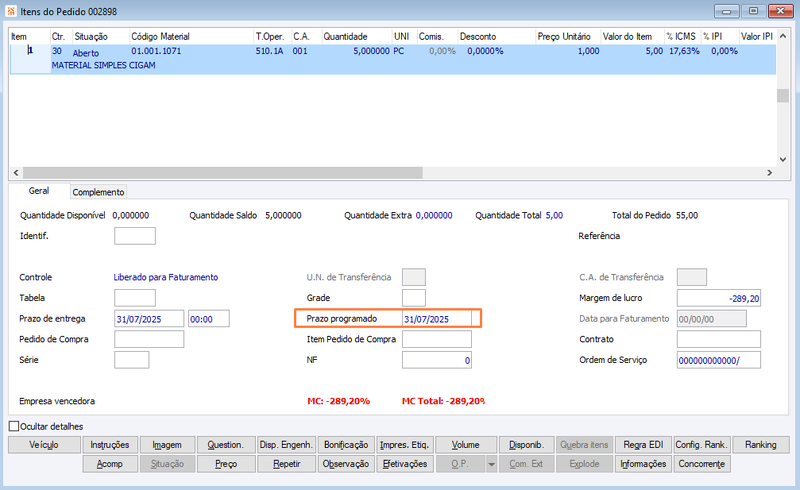Click the ICMS value 17,63%

[x=684, y=51]
